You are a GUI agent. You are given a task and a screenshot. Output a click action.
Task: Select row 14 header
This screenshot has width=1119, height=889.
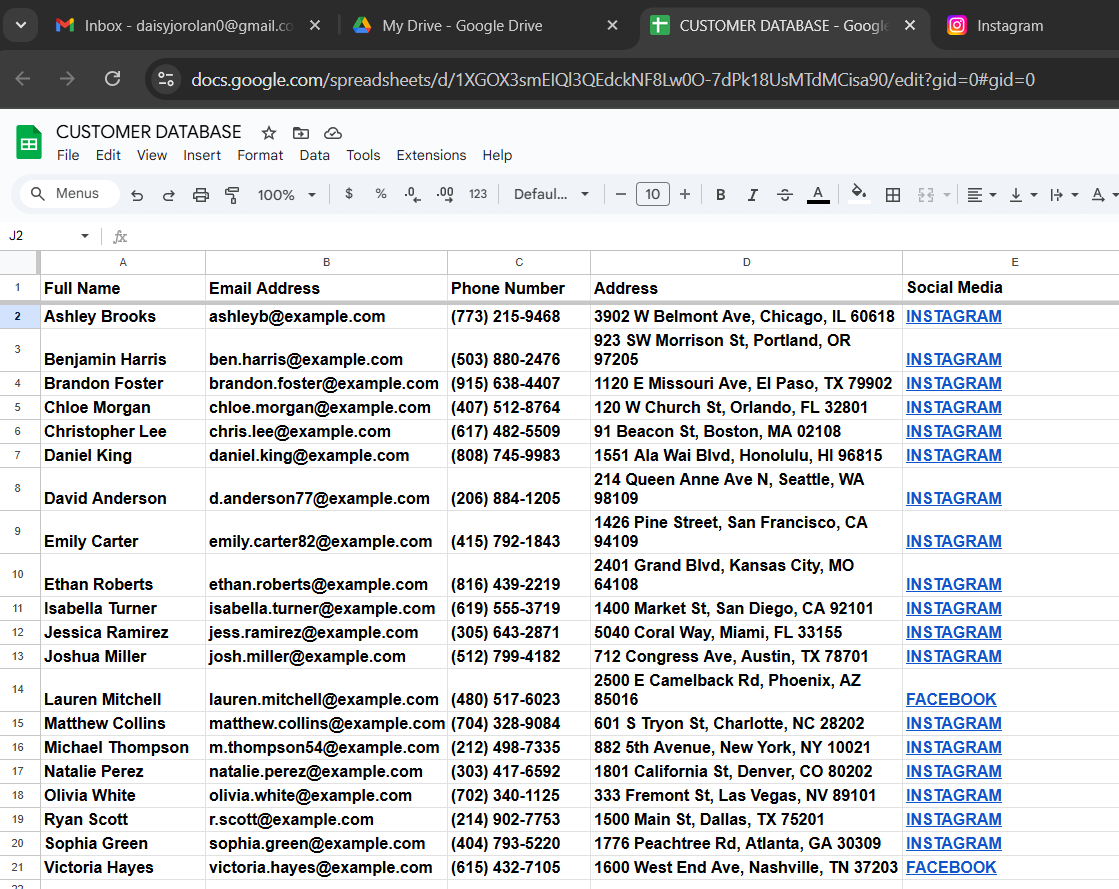(x=18, y=689)
